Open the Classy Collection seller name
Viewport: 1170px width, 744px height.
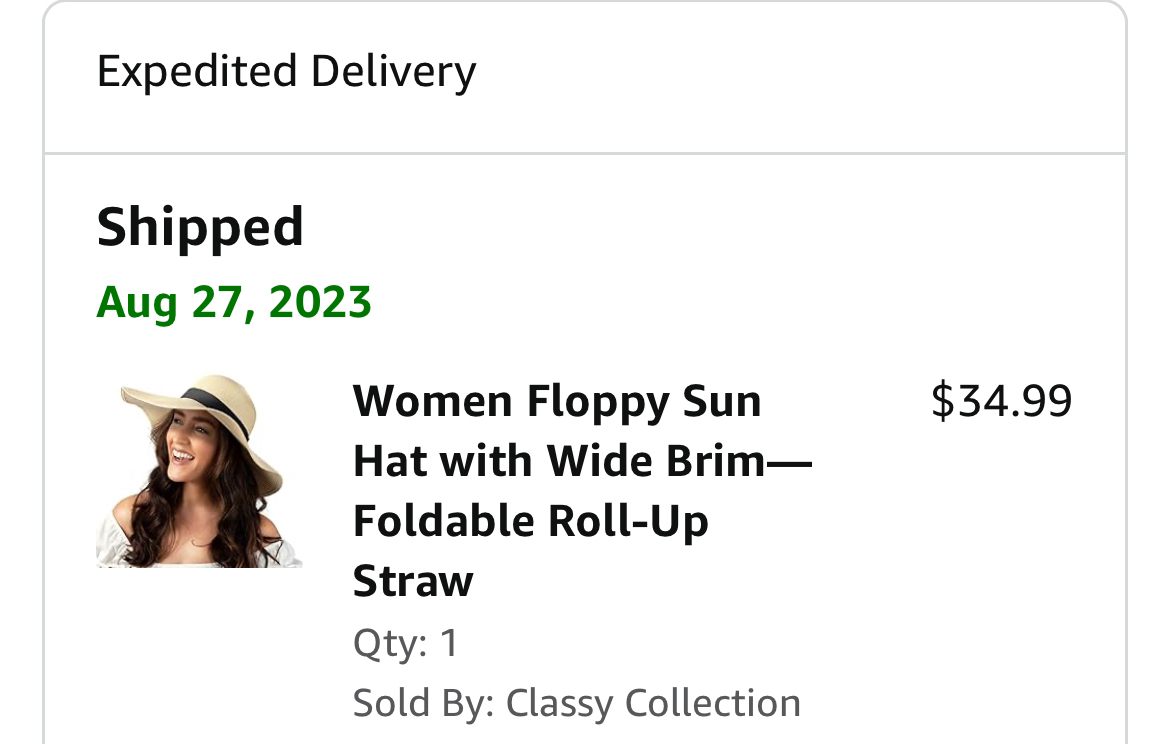pyautogui.click(x=653, y=703)
